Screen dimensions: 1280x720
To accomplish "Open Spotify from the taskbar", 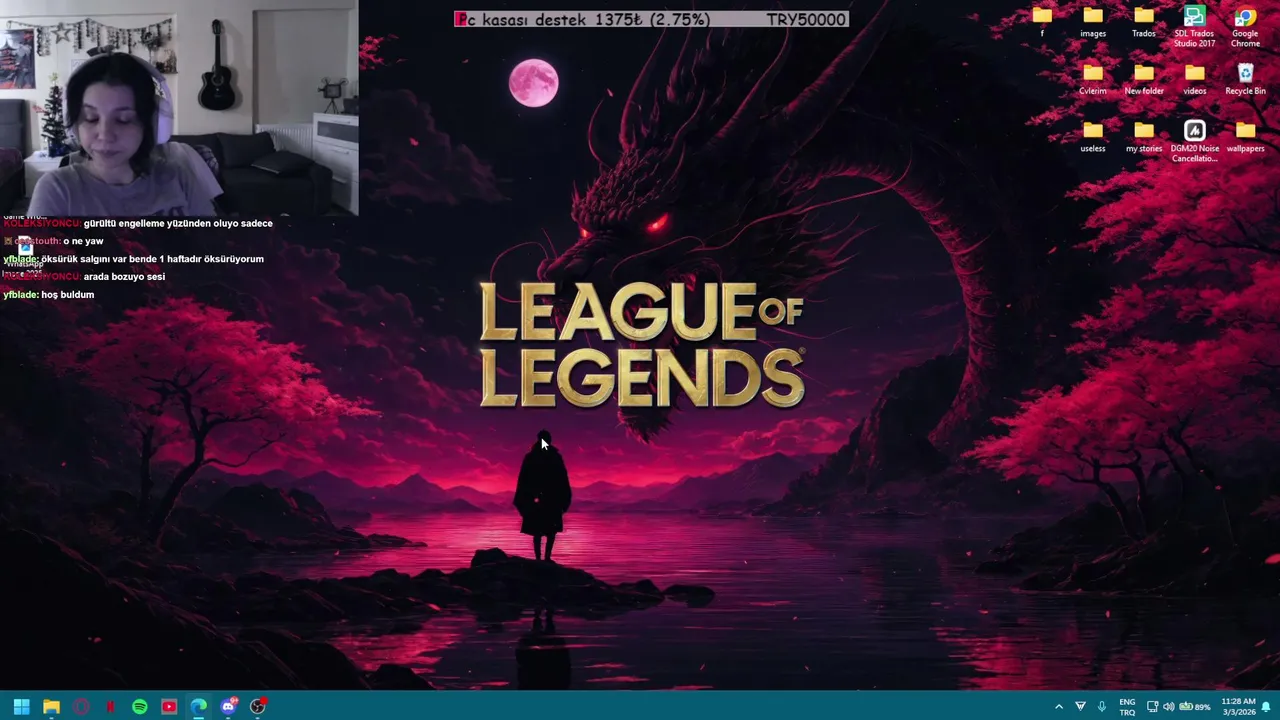I will point(140,707).
